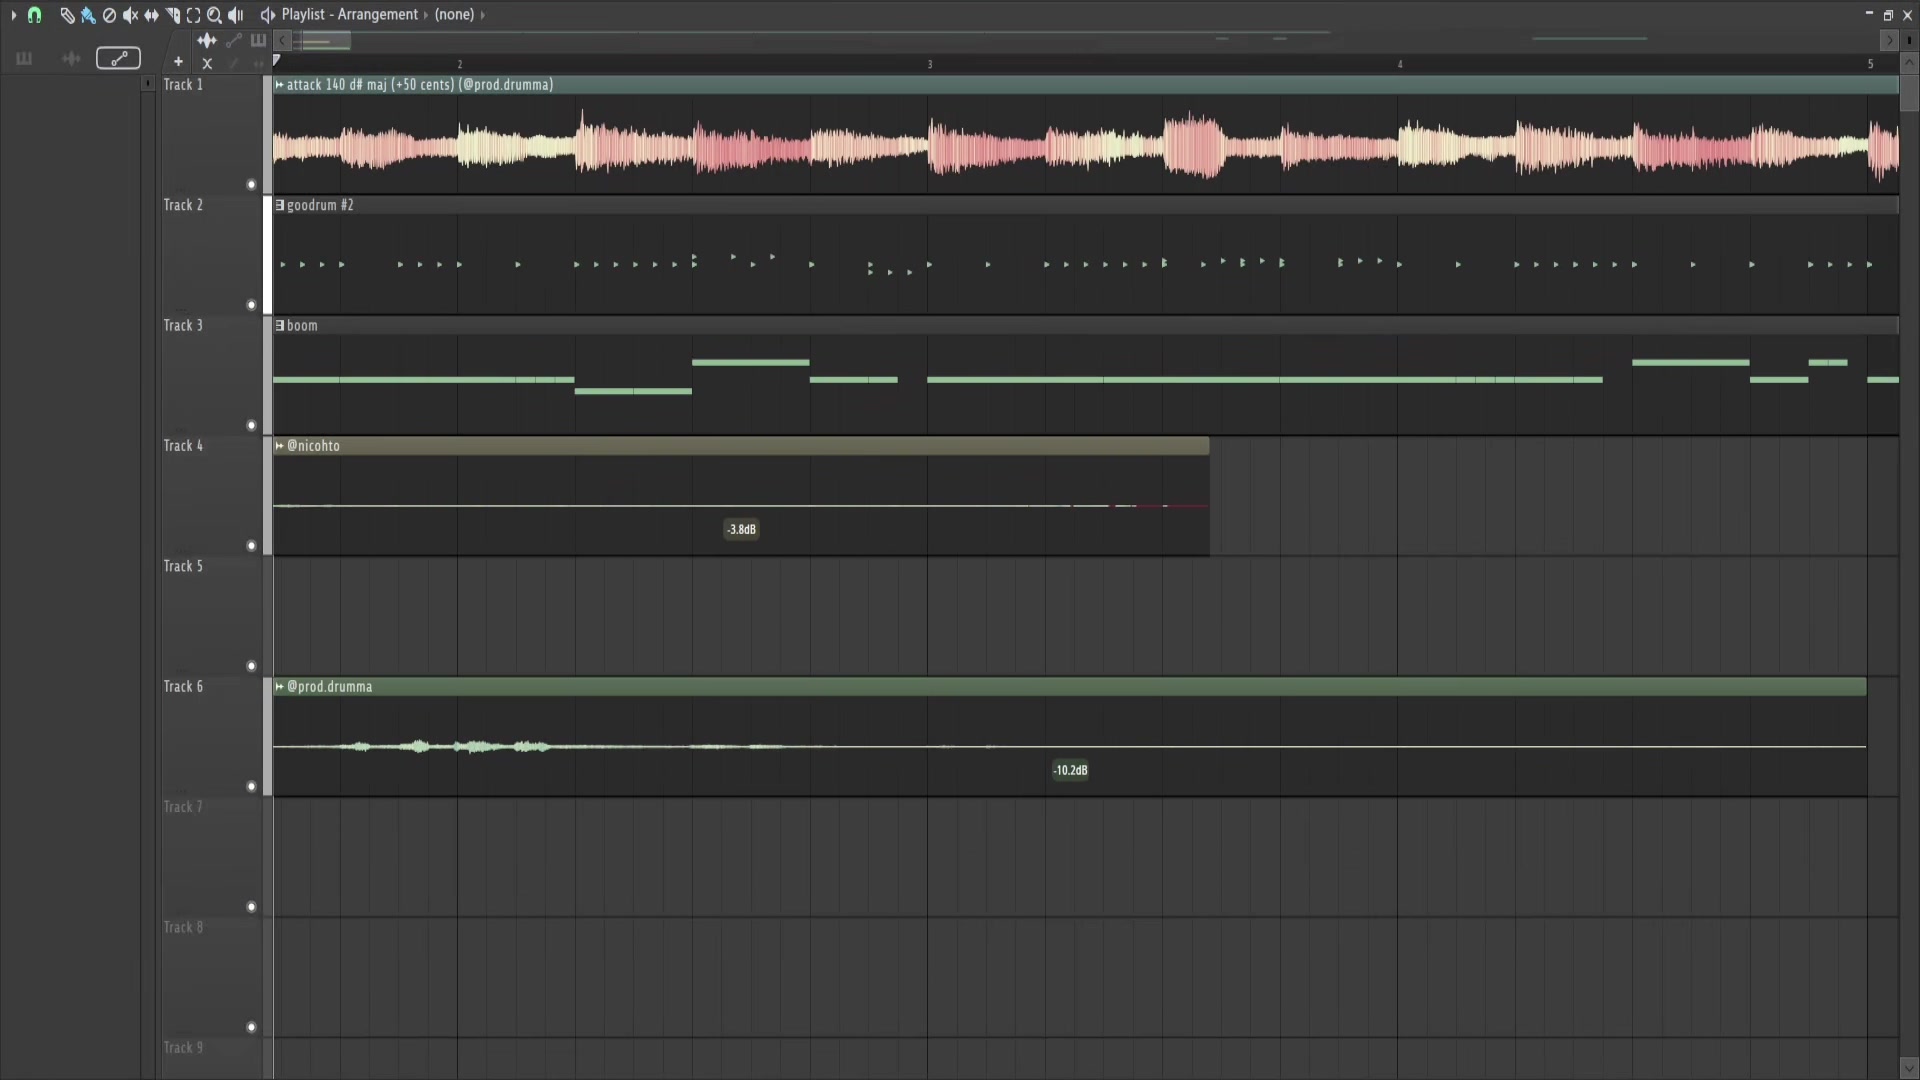Mute Track 2 with its dot switch
Image resolution: width=1920 pixels, height=1080 pixels.
[x=251, y=305]
